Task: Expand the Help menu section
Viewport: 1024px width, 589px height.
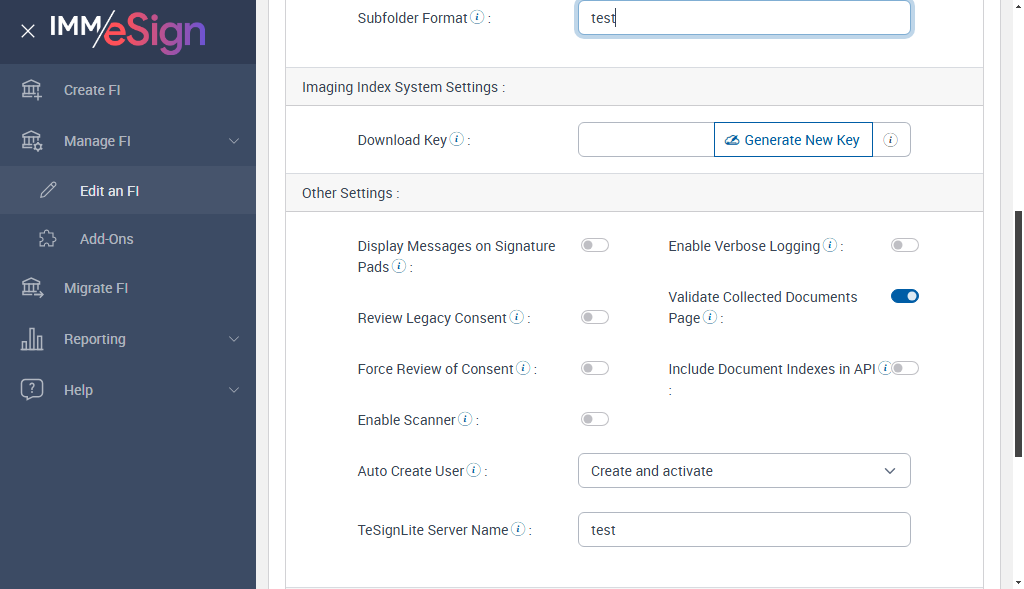Action: tap(233, 390)
